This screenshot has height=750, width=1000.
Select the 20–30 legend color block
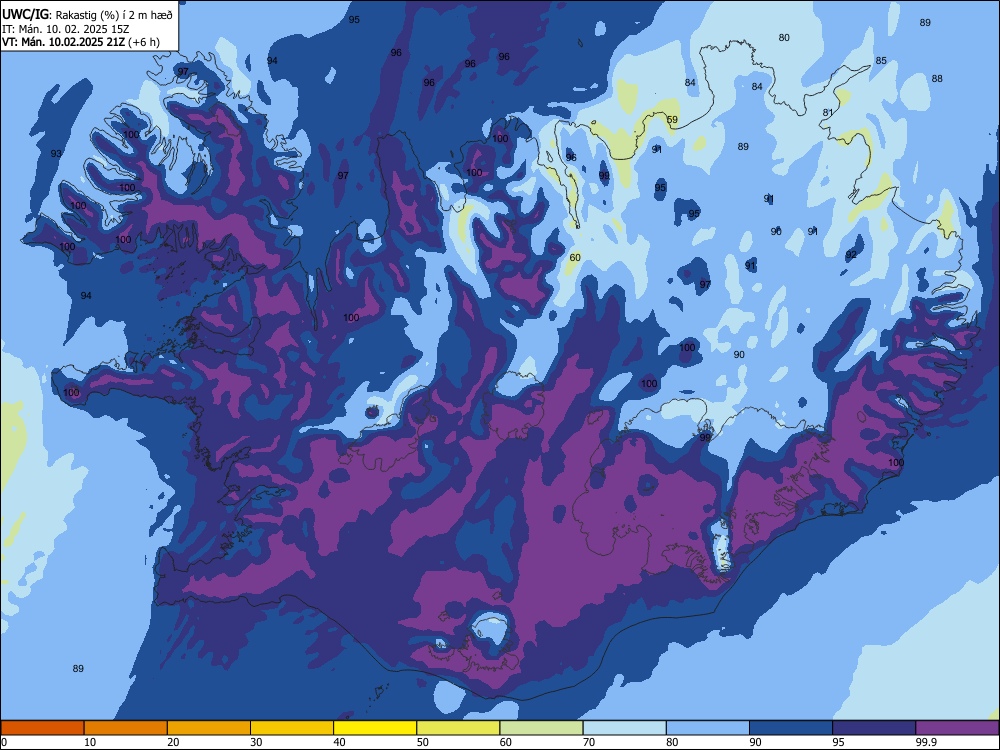coord(209,728)
